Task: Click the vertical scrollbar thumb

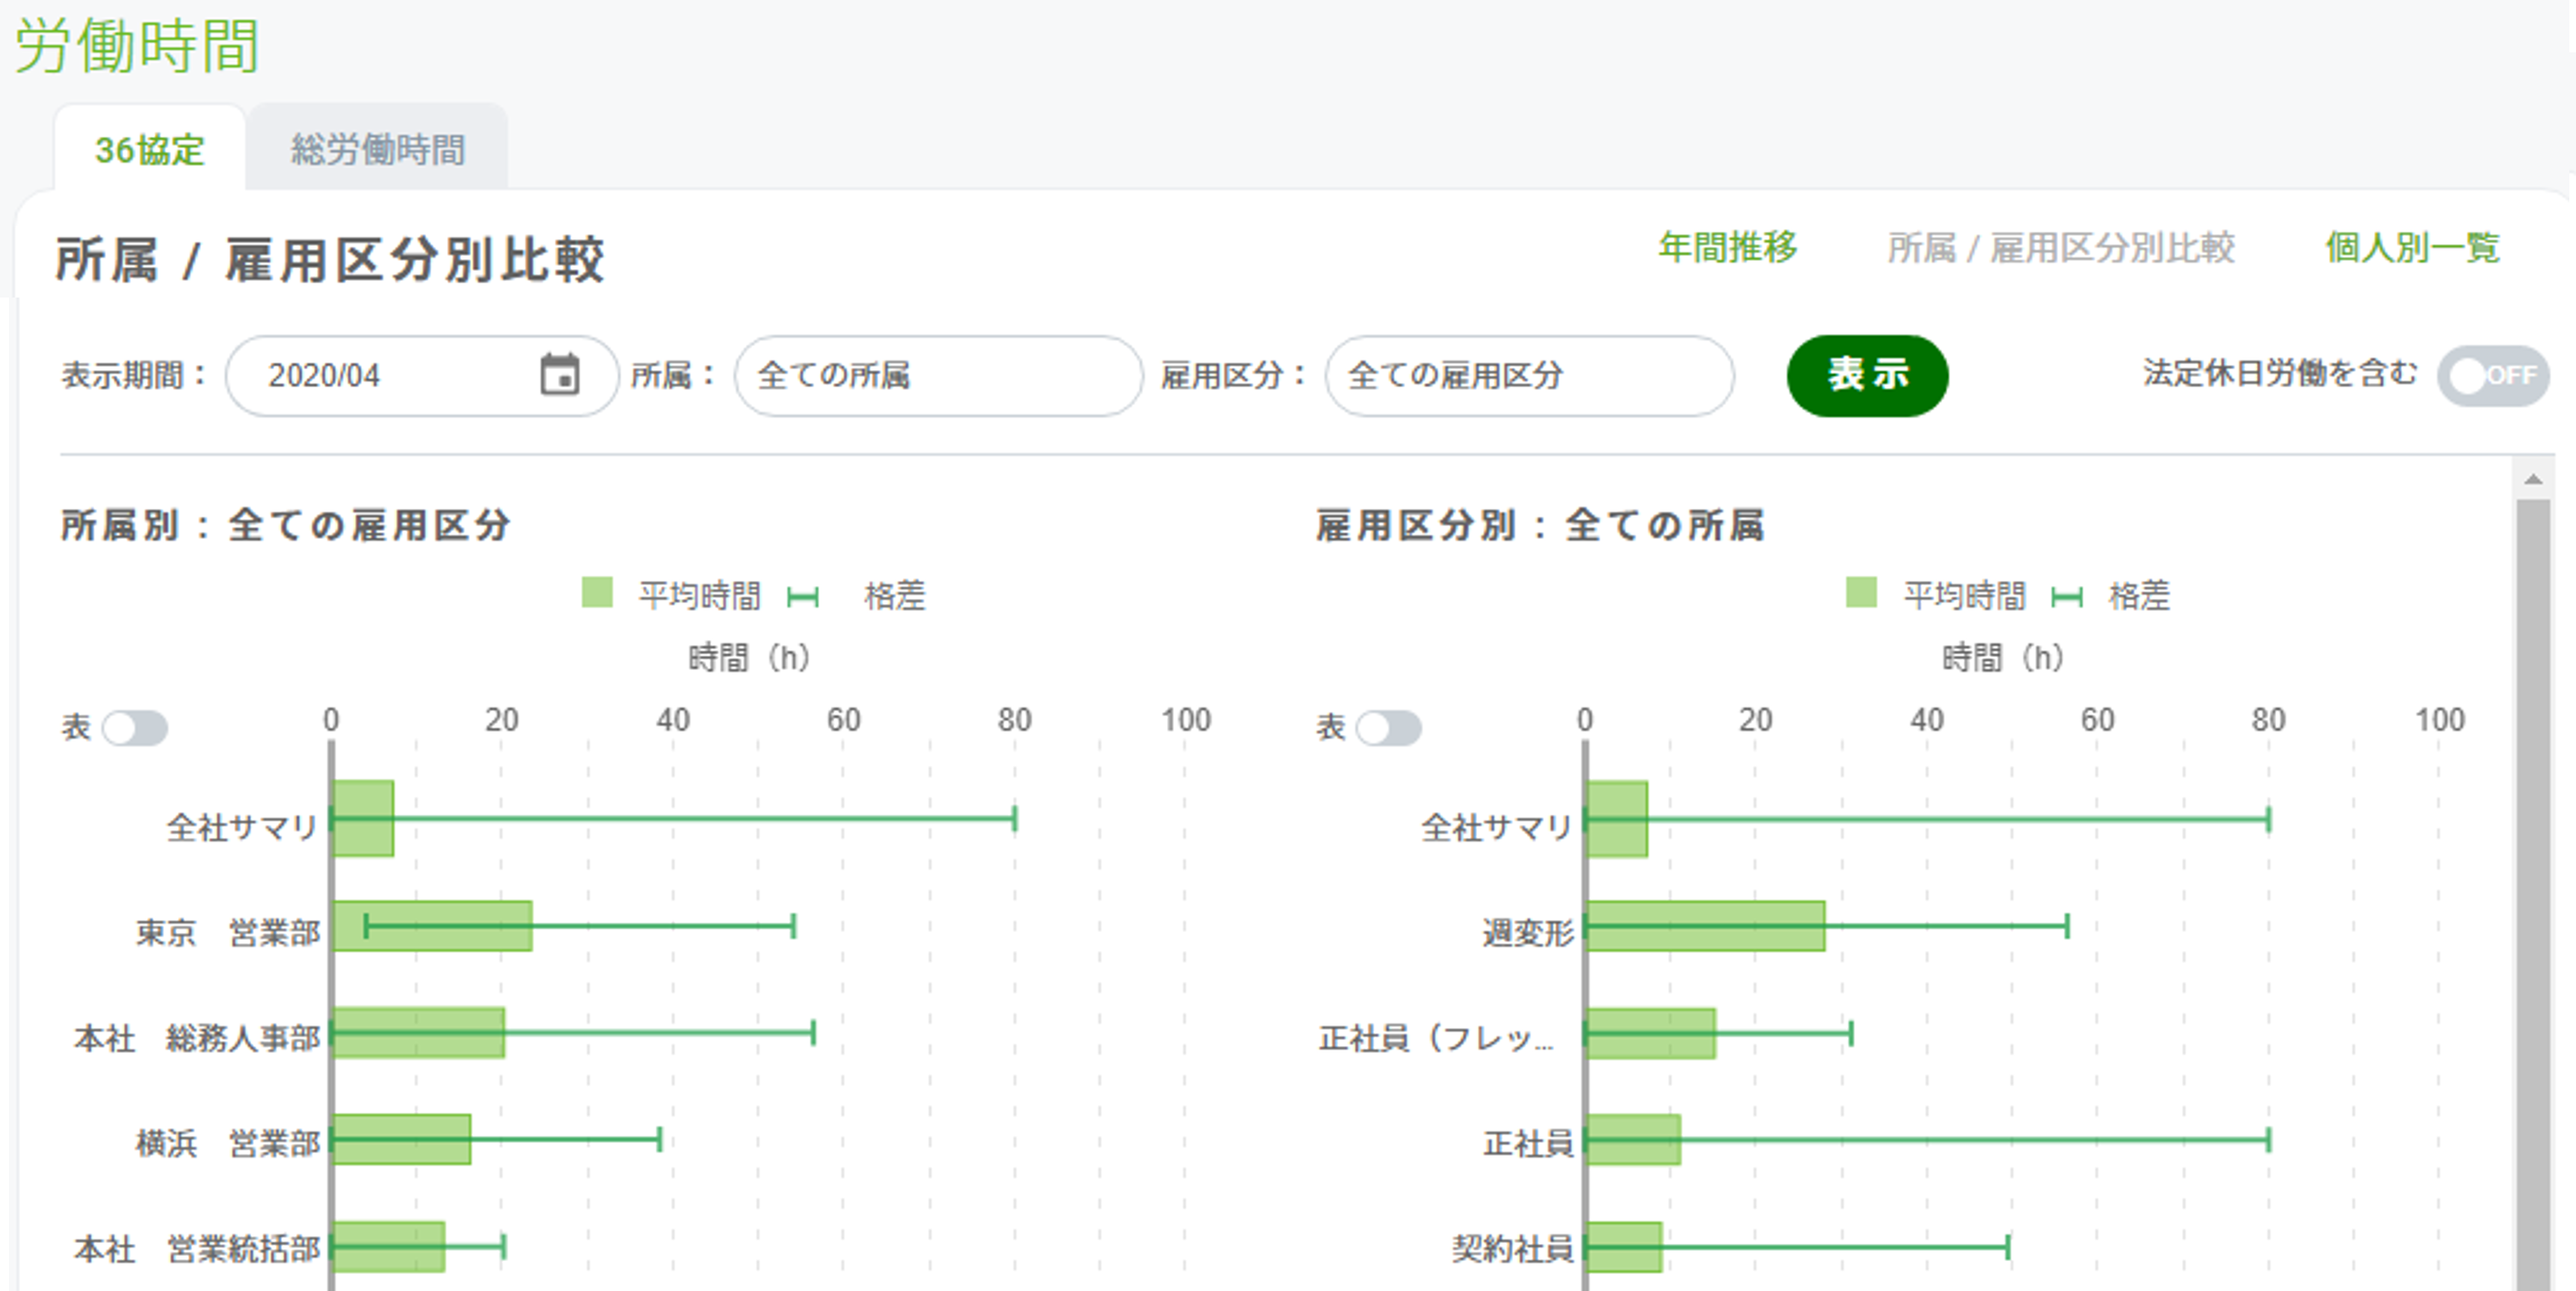Action: point(2533,895)
